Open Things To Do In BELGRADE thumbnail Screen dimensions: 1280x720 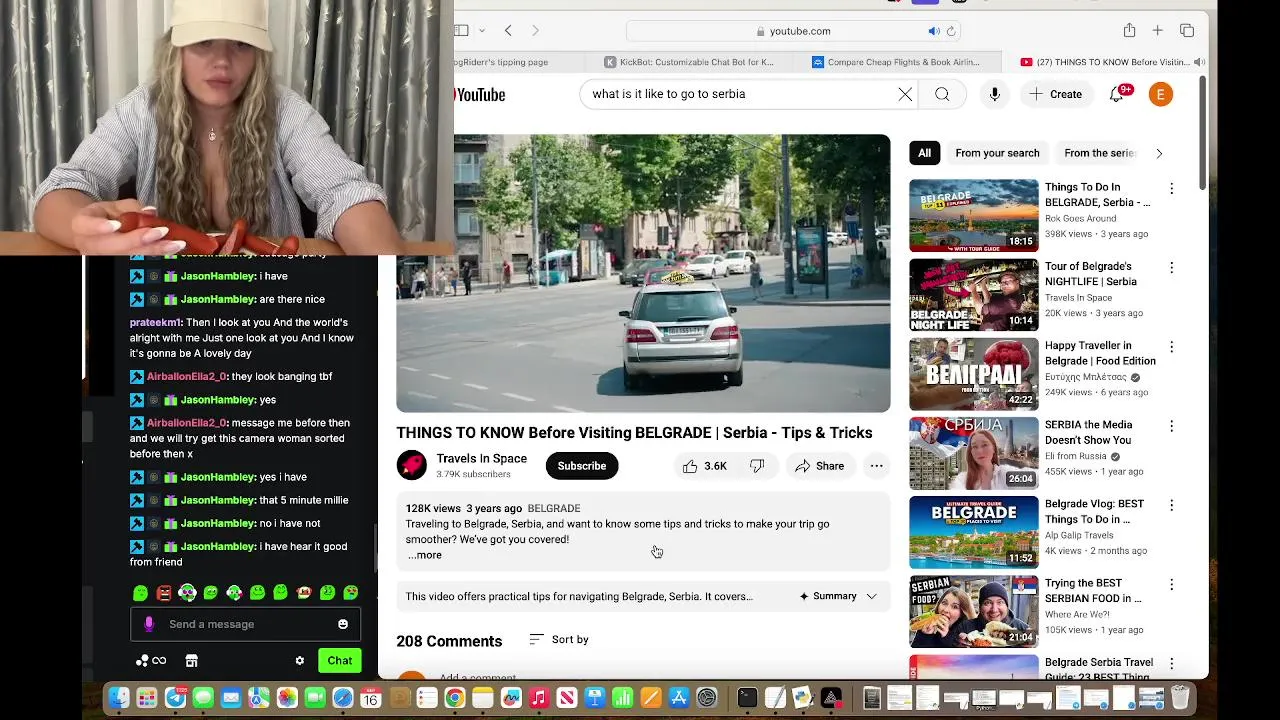click(x=974, y=216)
